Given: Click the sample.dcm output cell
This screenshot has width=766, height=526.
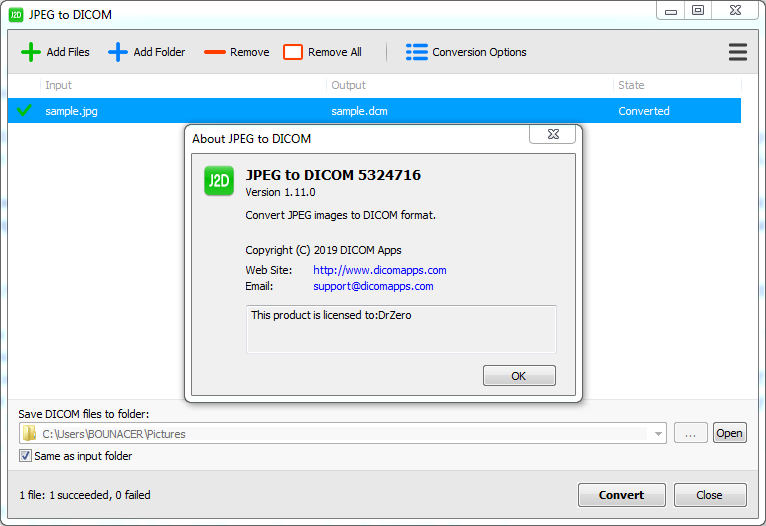Looking at the screenshot, I should tap(359, 111).
